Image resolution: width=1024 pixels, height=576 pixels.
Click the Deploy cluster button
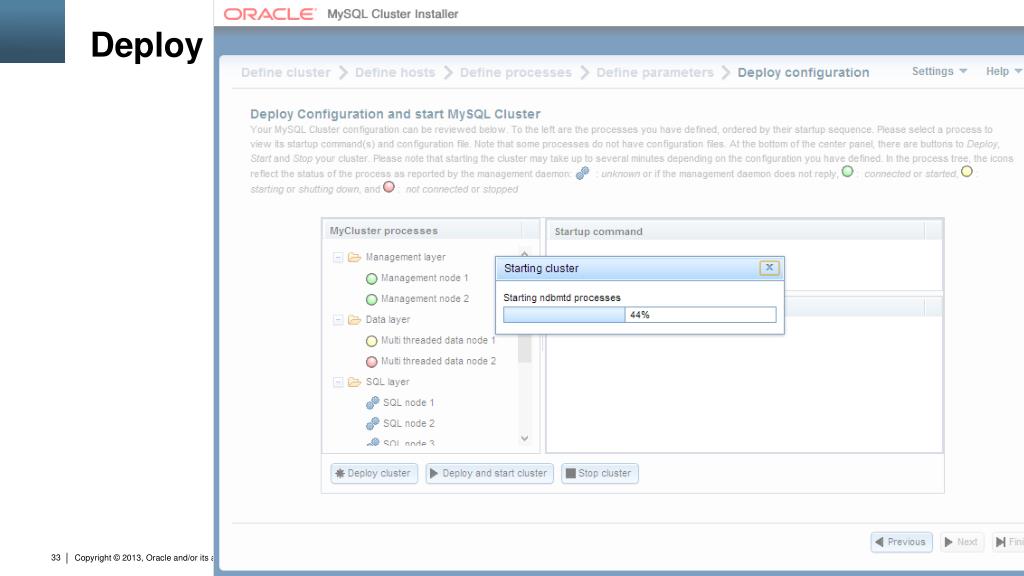tap(374, 473)
